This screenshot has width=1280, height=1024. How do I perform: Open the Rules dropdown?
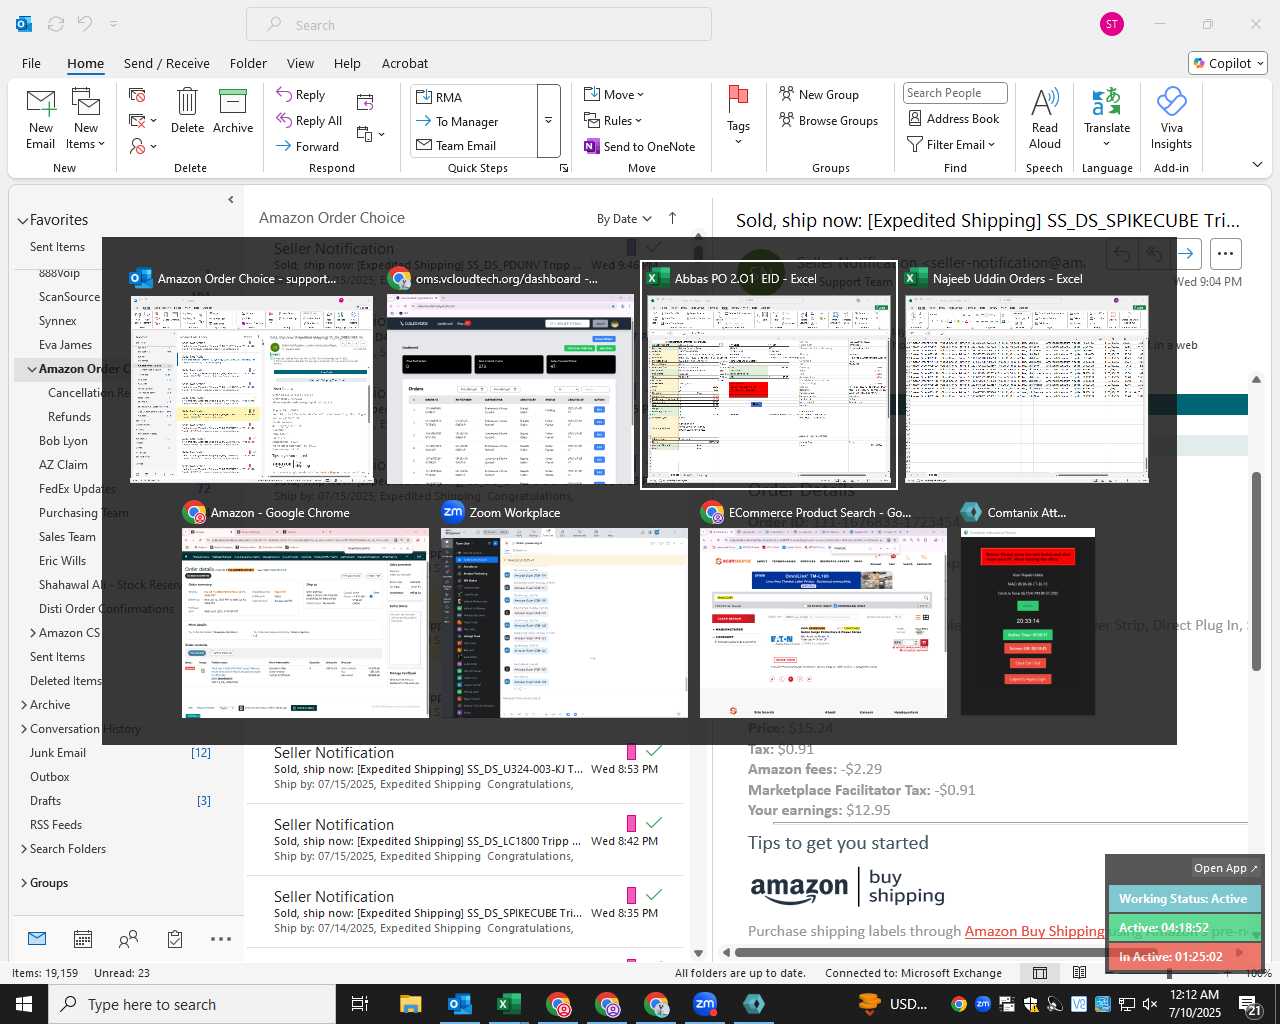pos(613,120)
